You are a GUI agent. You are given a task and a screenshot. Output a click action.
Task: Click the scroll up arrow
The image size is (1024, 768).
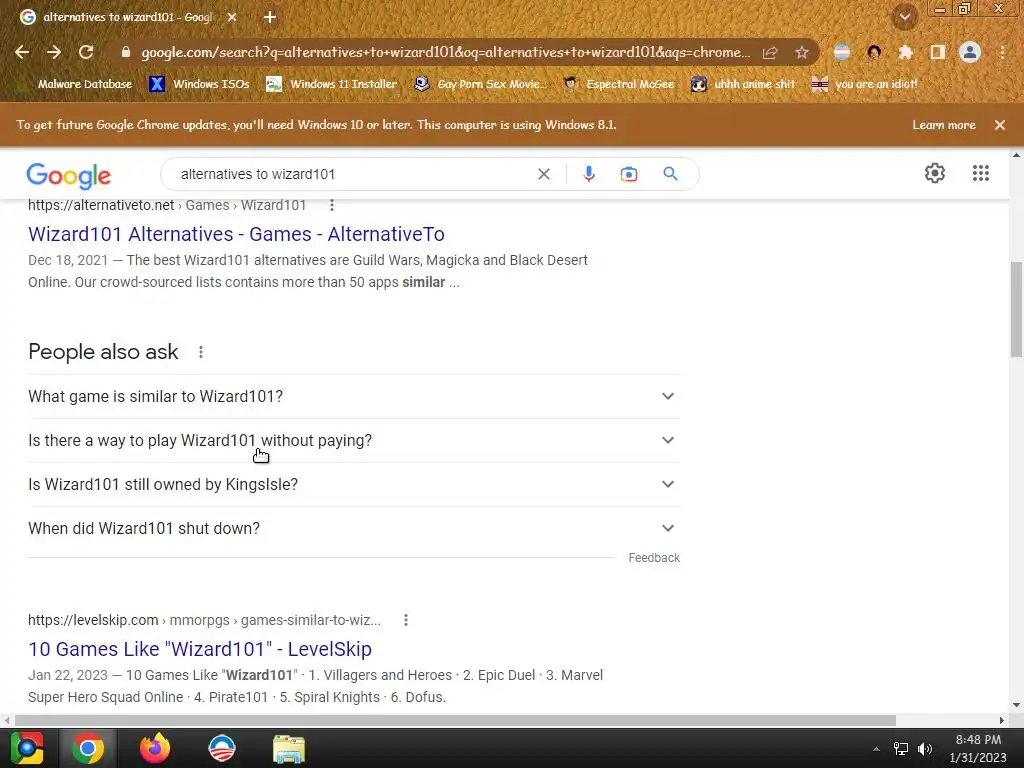click(x=1016, y=155)
